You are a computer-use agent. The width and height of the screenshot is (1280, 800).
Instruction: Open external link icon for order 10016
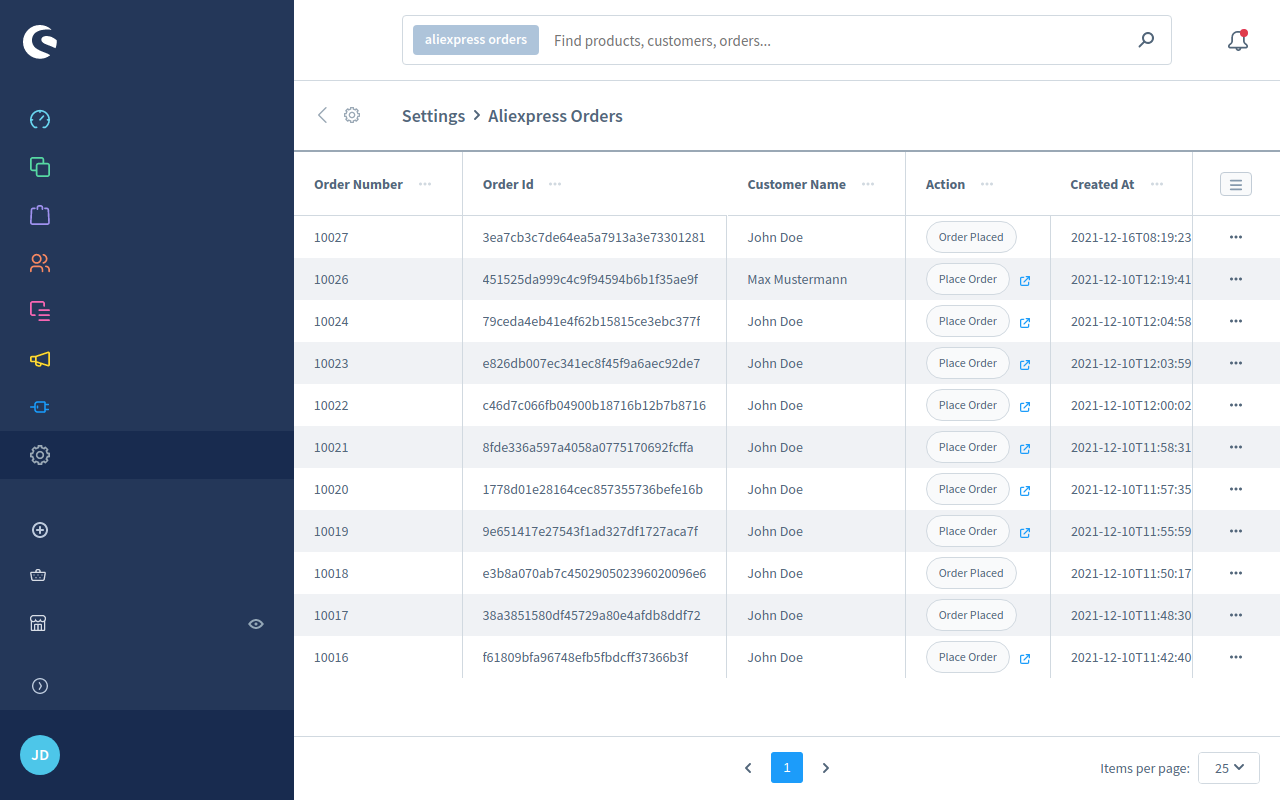tap(1025, 659)
